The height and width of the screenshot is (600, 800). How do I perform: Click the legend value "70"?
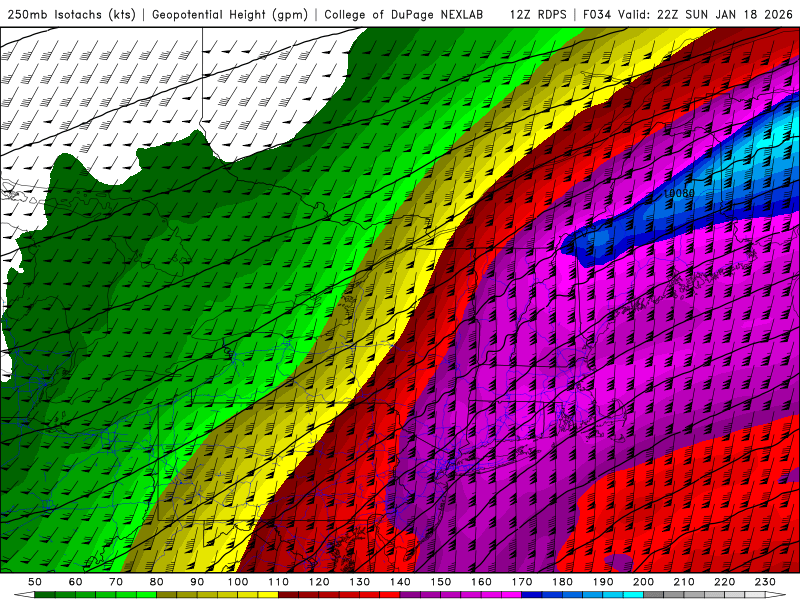pyautogui.click(x=116, y=582)
